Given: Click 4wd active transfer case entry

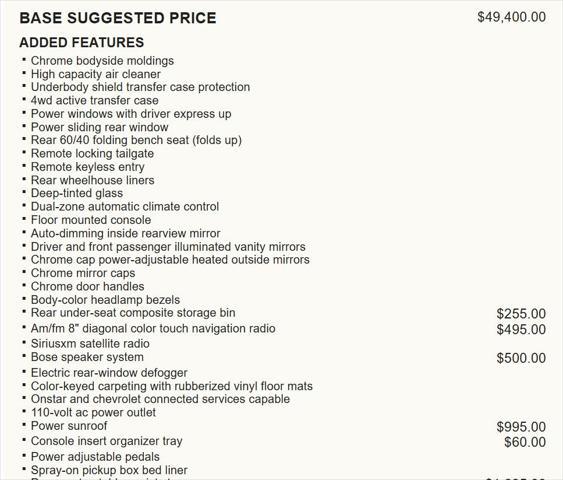Looking at the screenshot, I should 94,101.
